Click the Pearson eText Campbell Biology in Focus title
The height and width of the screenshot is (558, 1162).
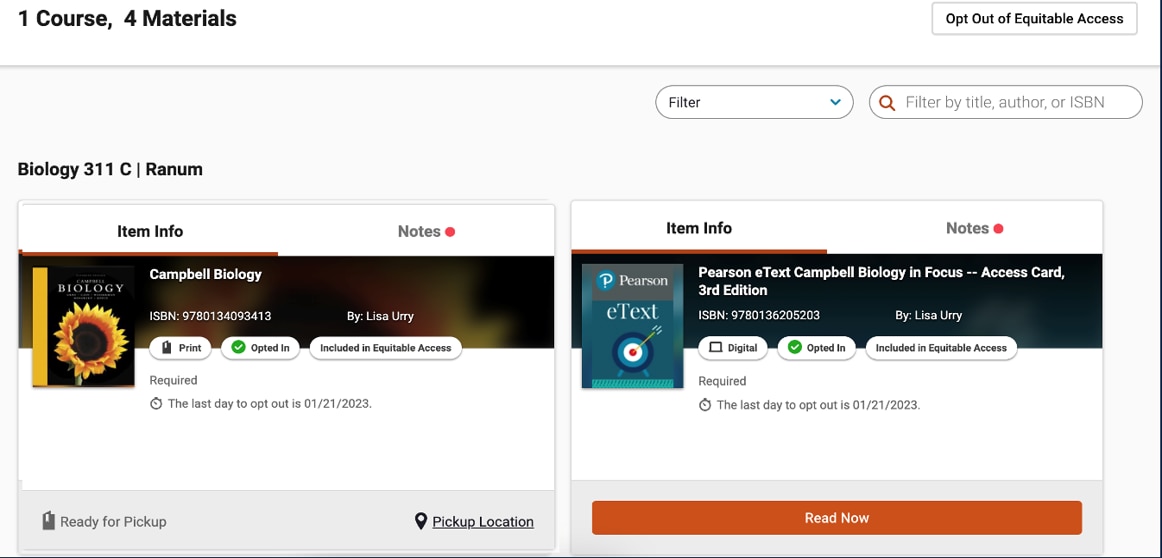coord(881,281)
